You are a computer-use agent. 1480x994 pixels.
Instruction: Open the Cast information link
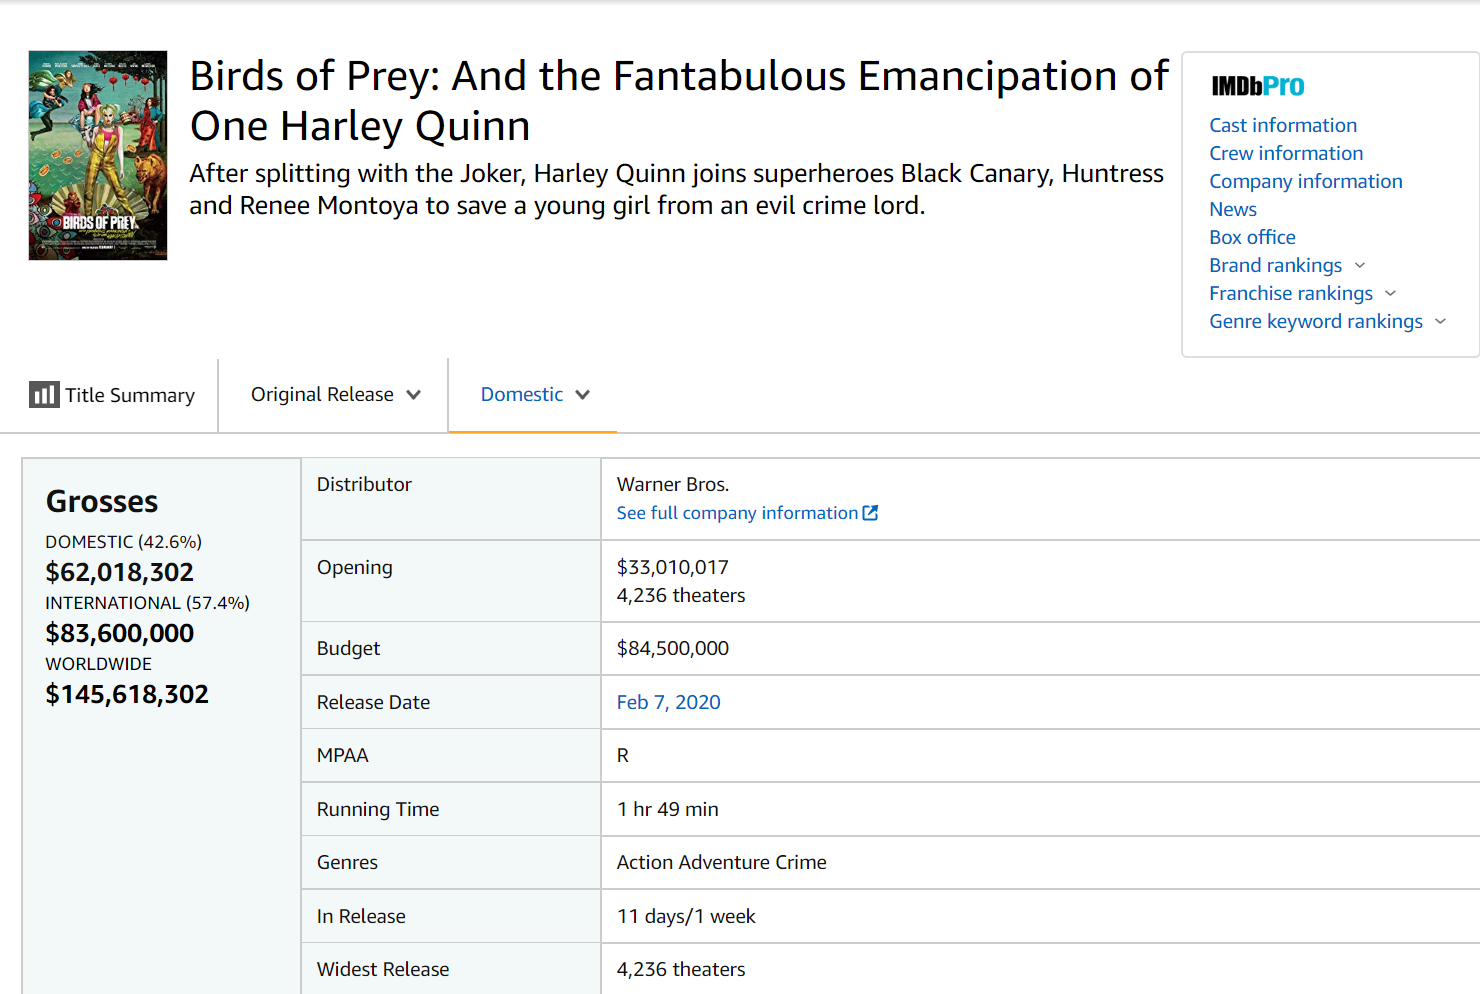pyautogui.click(x=1283, y=125)
